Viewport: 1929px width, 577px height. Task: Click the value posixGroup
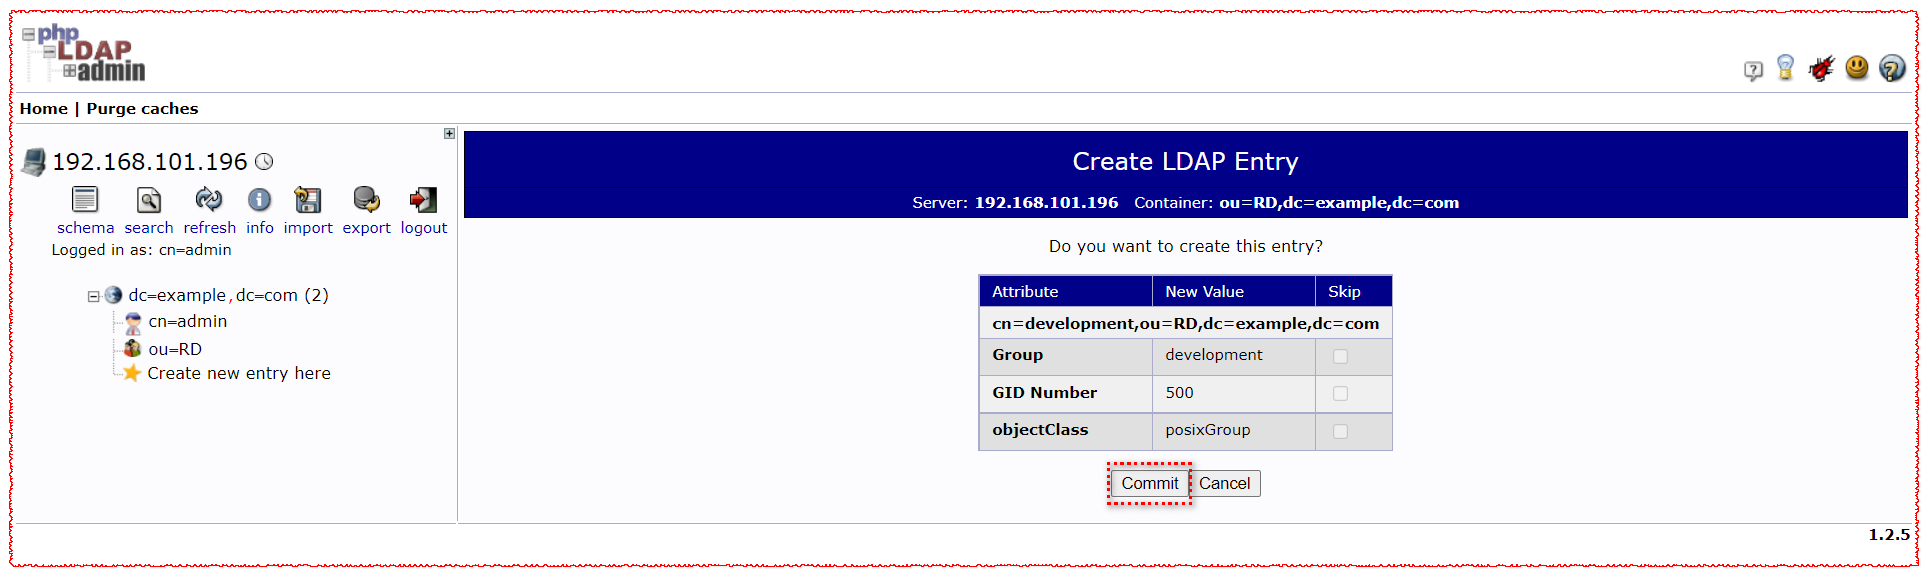[1207, 430]
